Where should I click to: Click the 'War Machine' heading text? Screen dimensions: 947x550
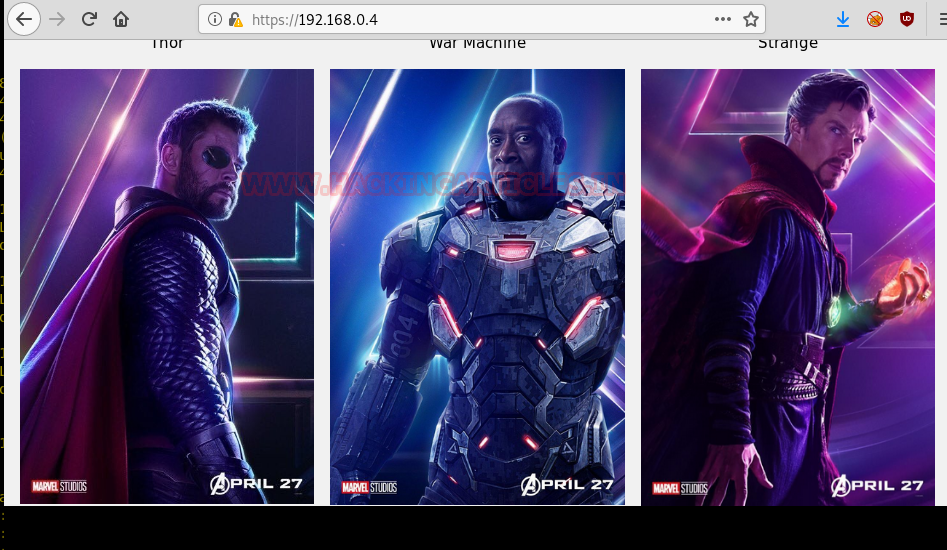(477, 43)
